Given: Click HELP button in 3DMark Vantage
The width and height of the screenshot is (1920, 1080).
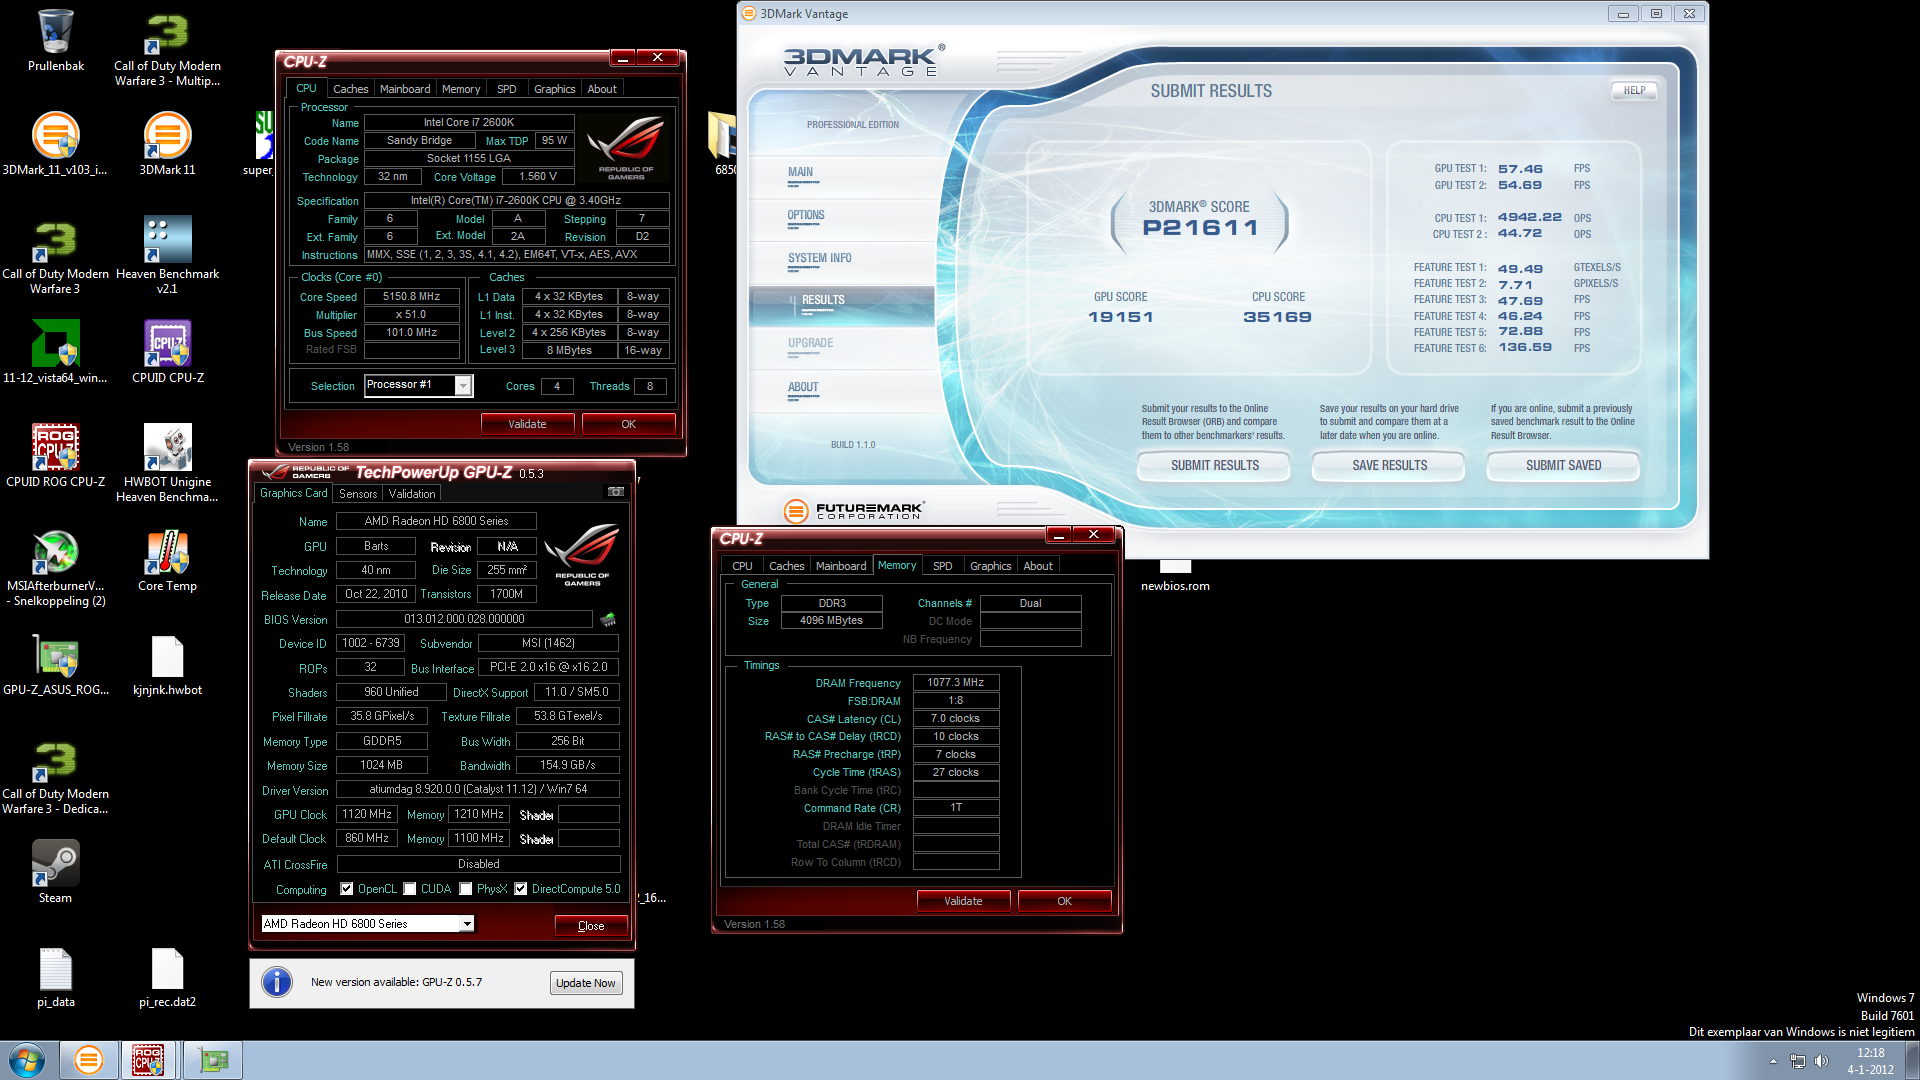Looking at the screenshot, I should [x=1634, y=91].
